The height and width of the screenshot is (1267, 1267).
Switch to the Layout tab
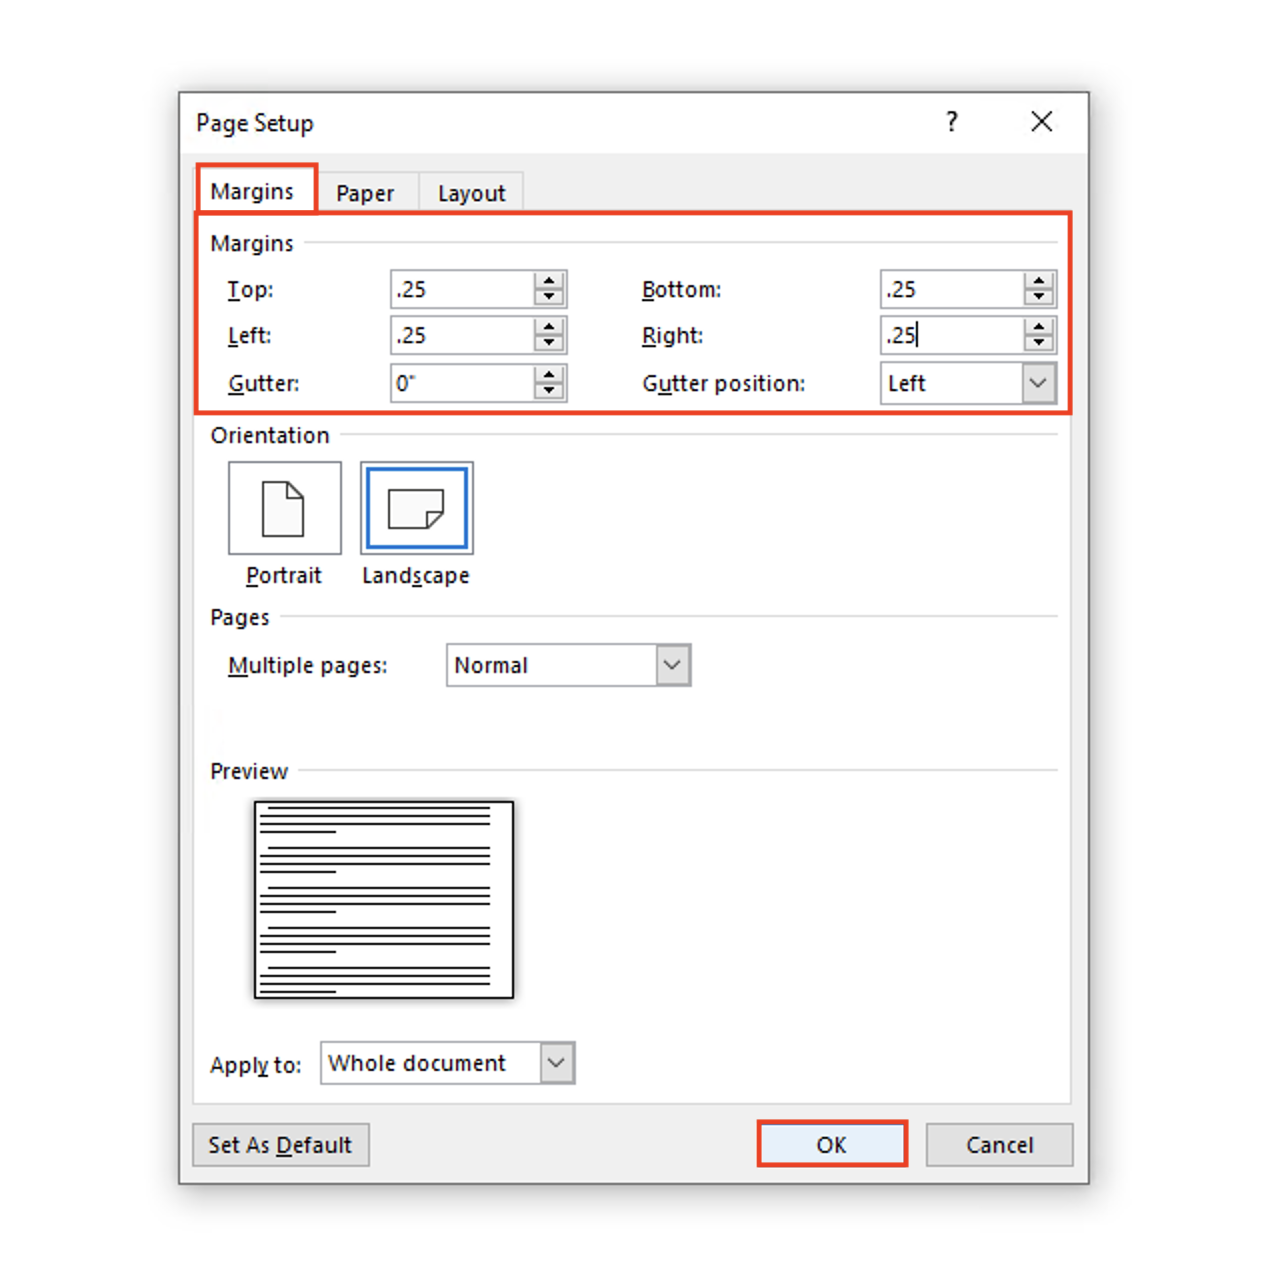(471, 192)
